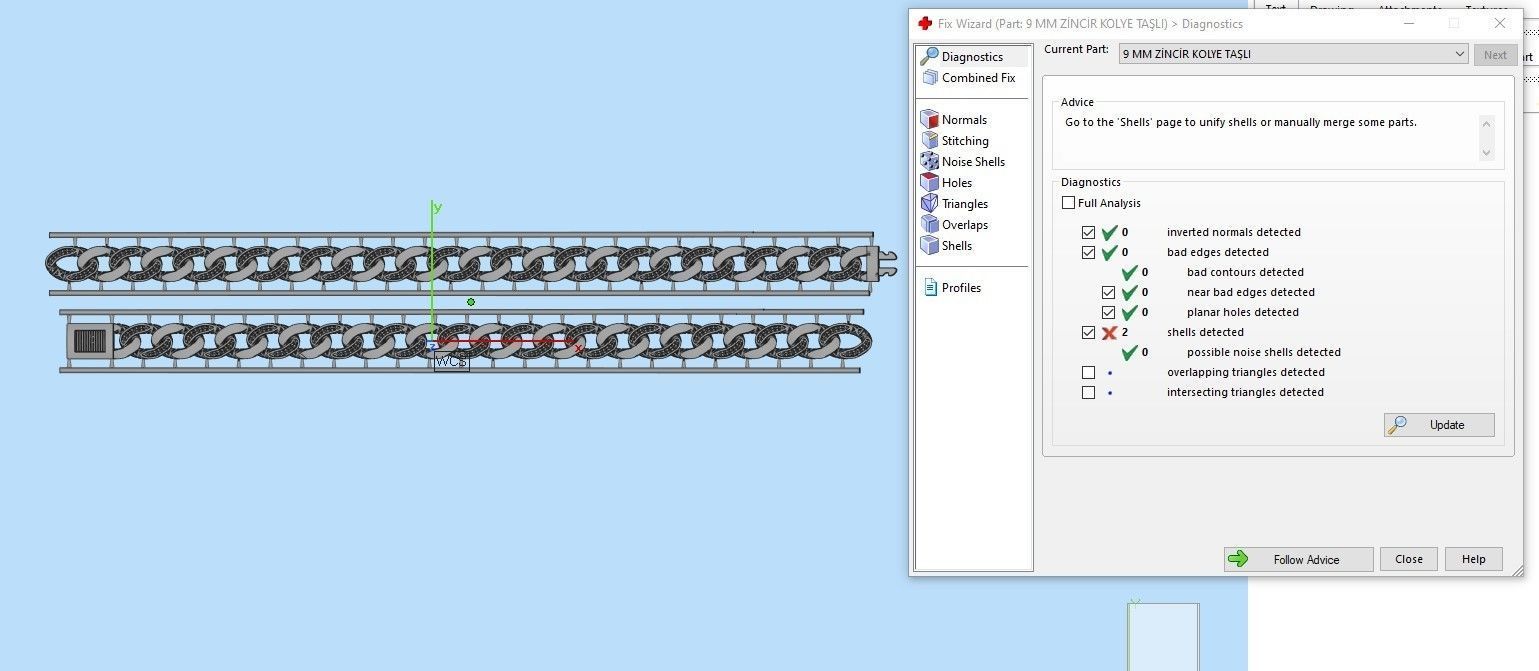Select the Stitching icon

[929, 140]
